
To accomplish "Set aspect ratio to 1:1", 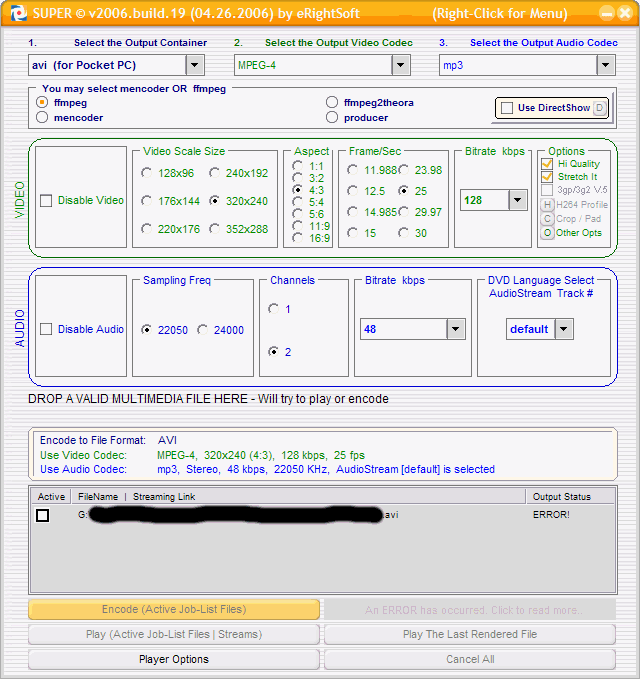I will [297, 165].
